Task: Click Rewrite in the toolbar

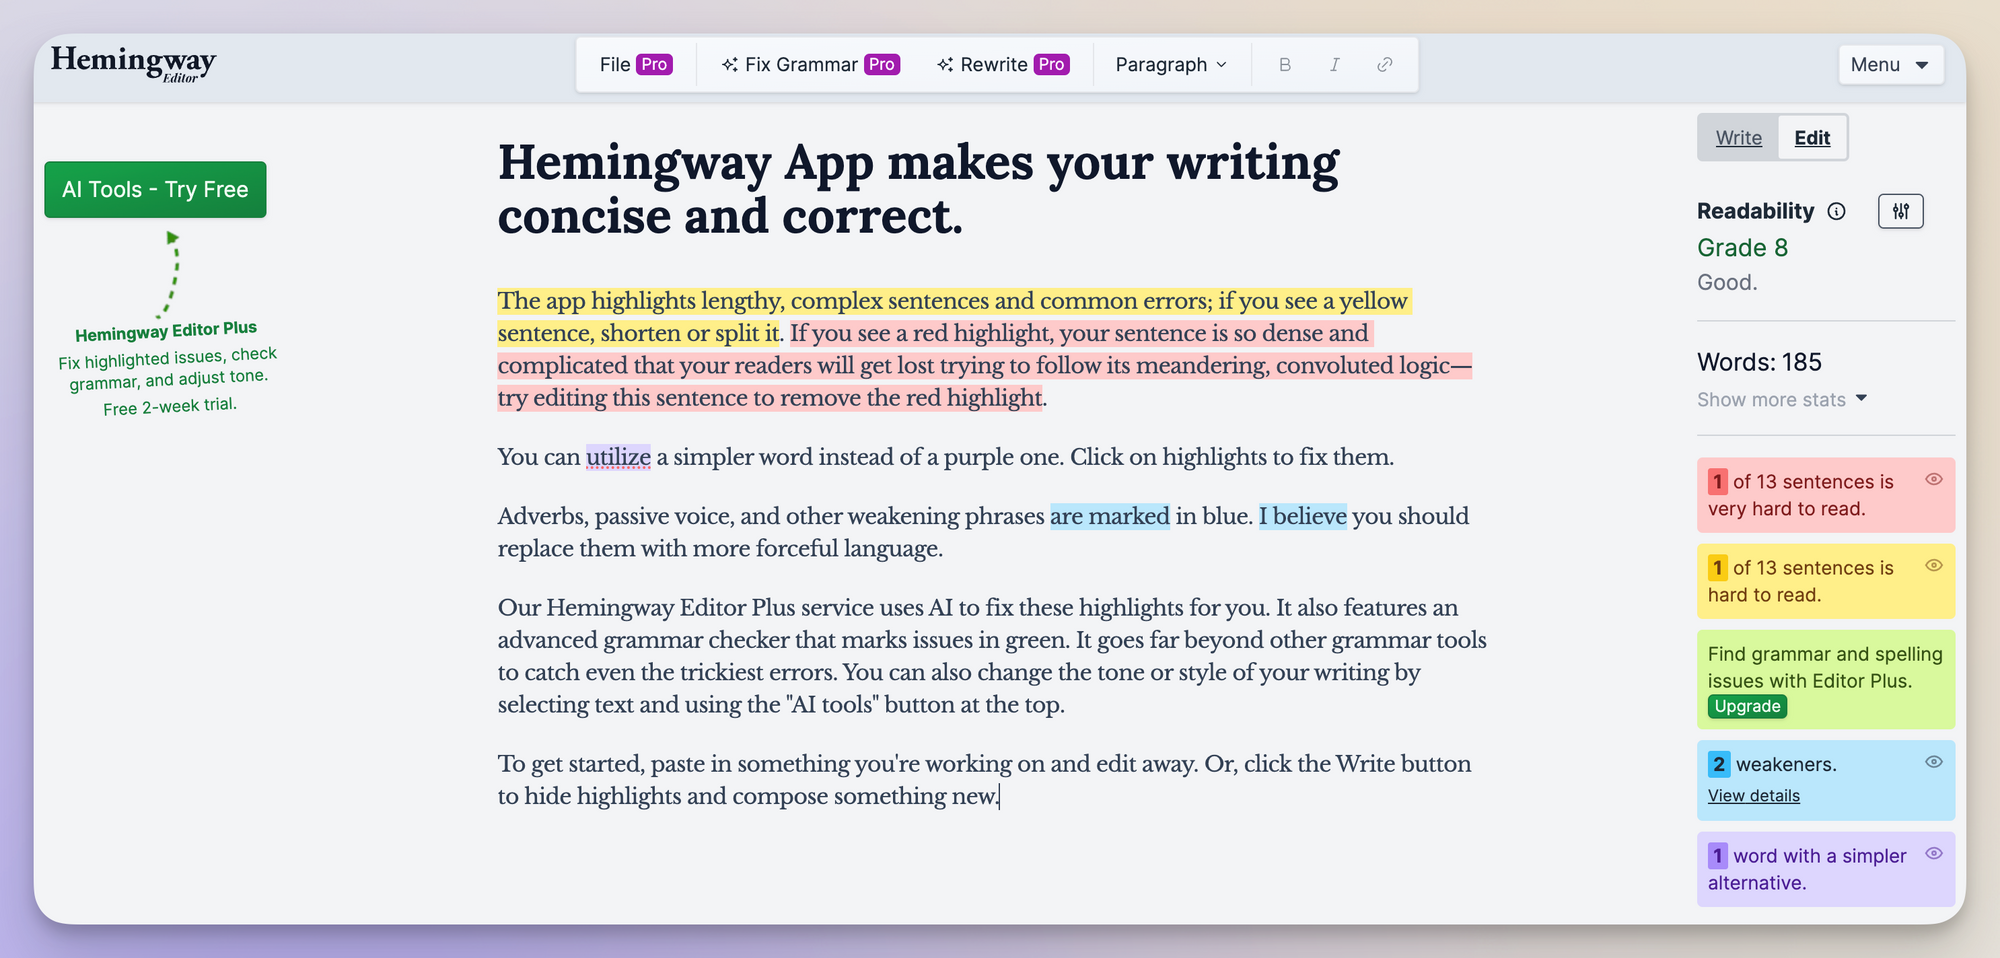Action: (1003, 65)
